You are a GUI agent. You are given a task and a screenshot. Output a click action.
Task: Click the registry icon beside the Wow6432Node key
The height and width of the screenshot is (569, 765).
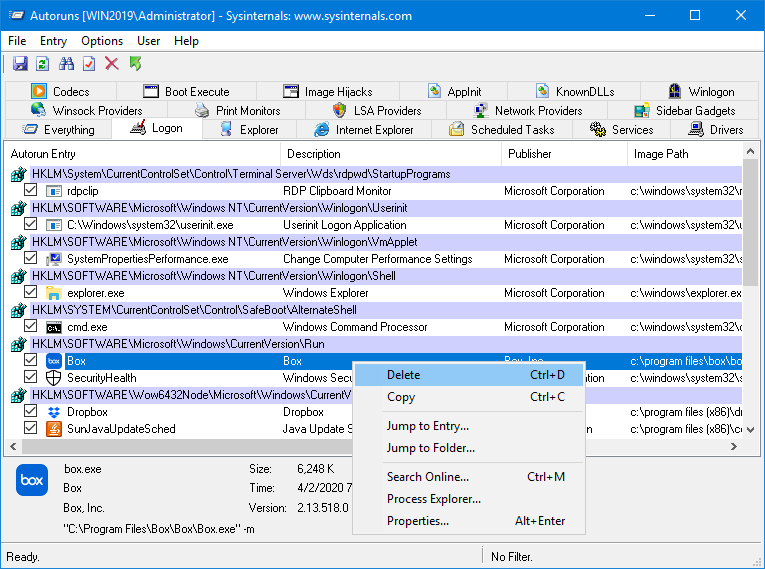point(19,395)
